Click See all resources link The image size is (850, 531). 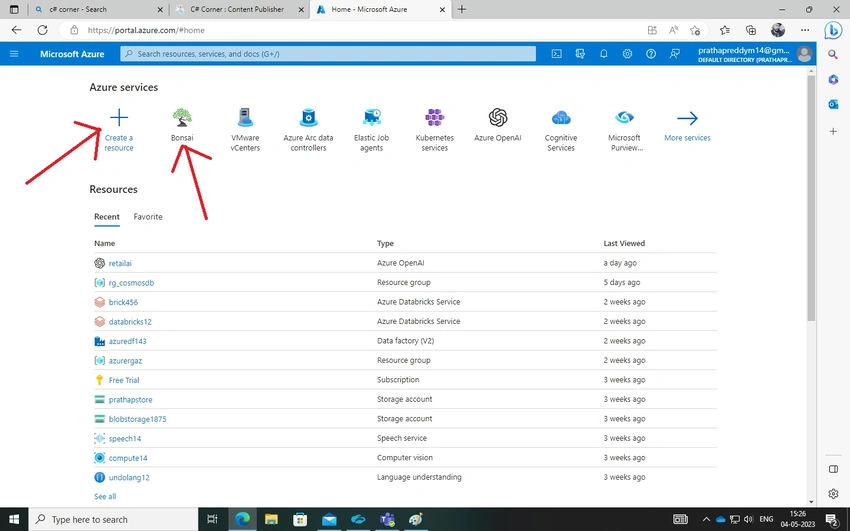(105, 496)
